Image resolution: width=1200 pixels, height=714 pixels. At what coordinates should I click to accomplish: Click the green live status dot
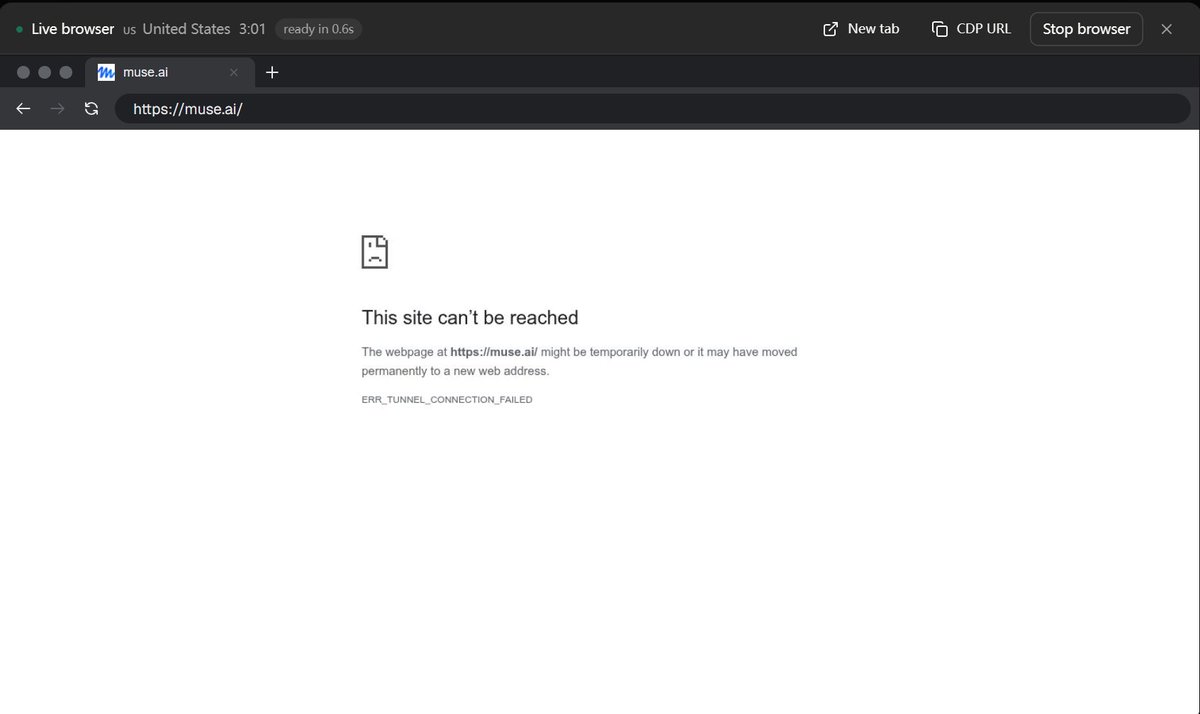pos(19,29)
